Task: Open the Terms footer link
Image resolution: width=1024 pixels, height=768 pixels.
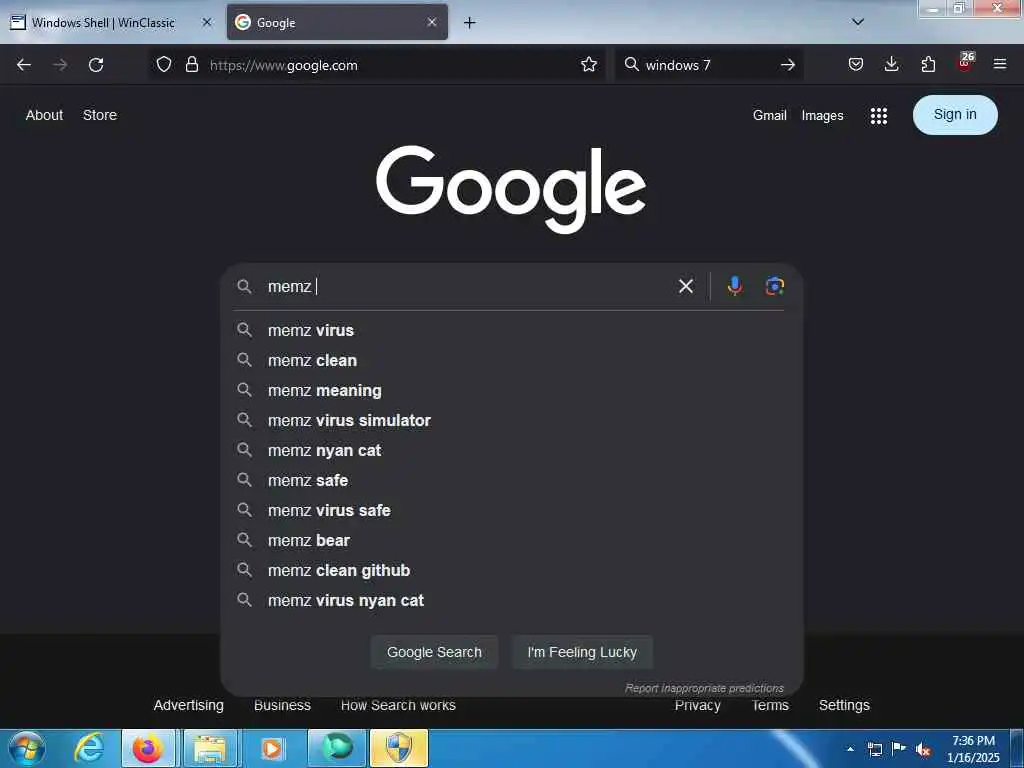Action: 770,705
